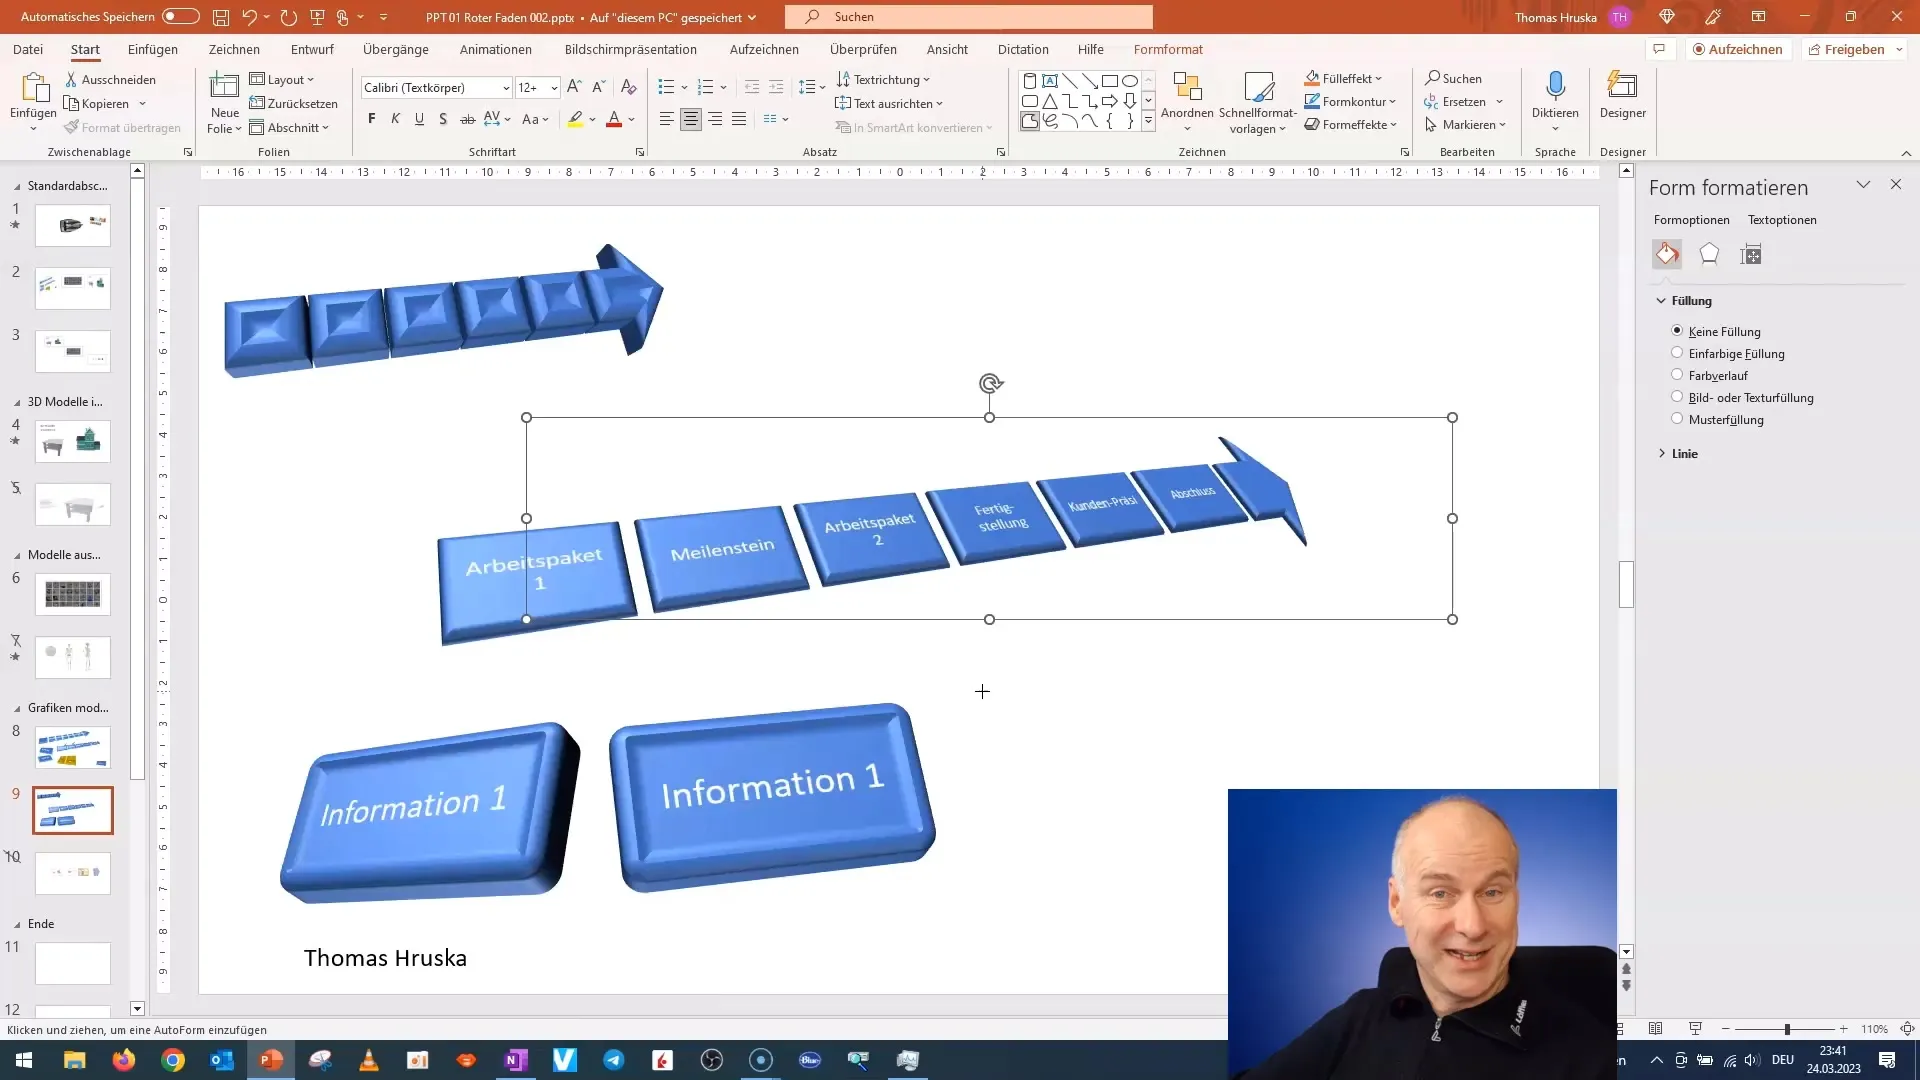Expand the Linie section in Form formatieren
The width and height of the screenshot is (1920, 1080).
click(1664, 454)
